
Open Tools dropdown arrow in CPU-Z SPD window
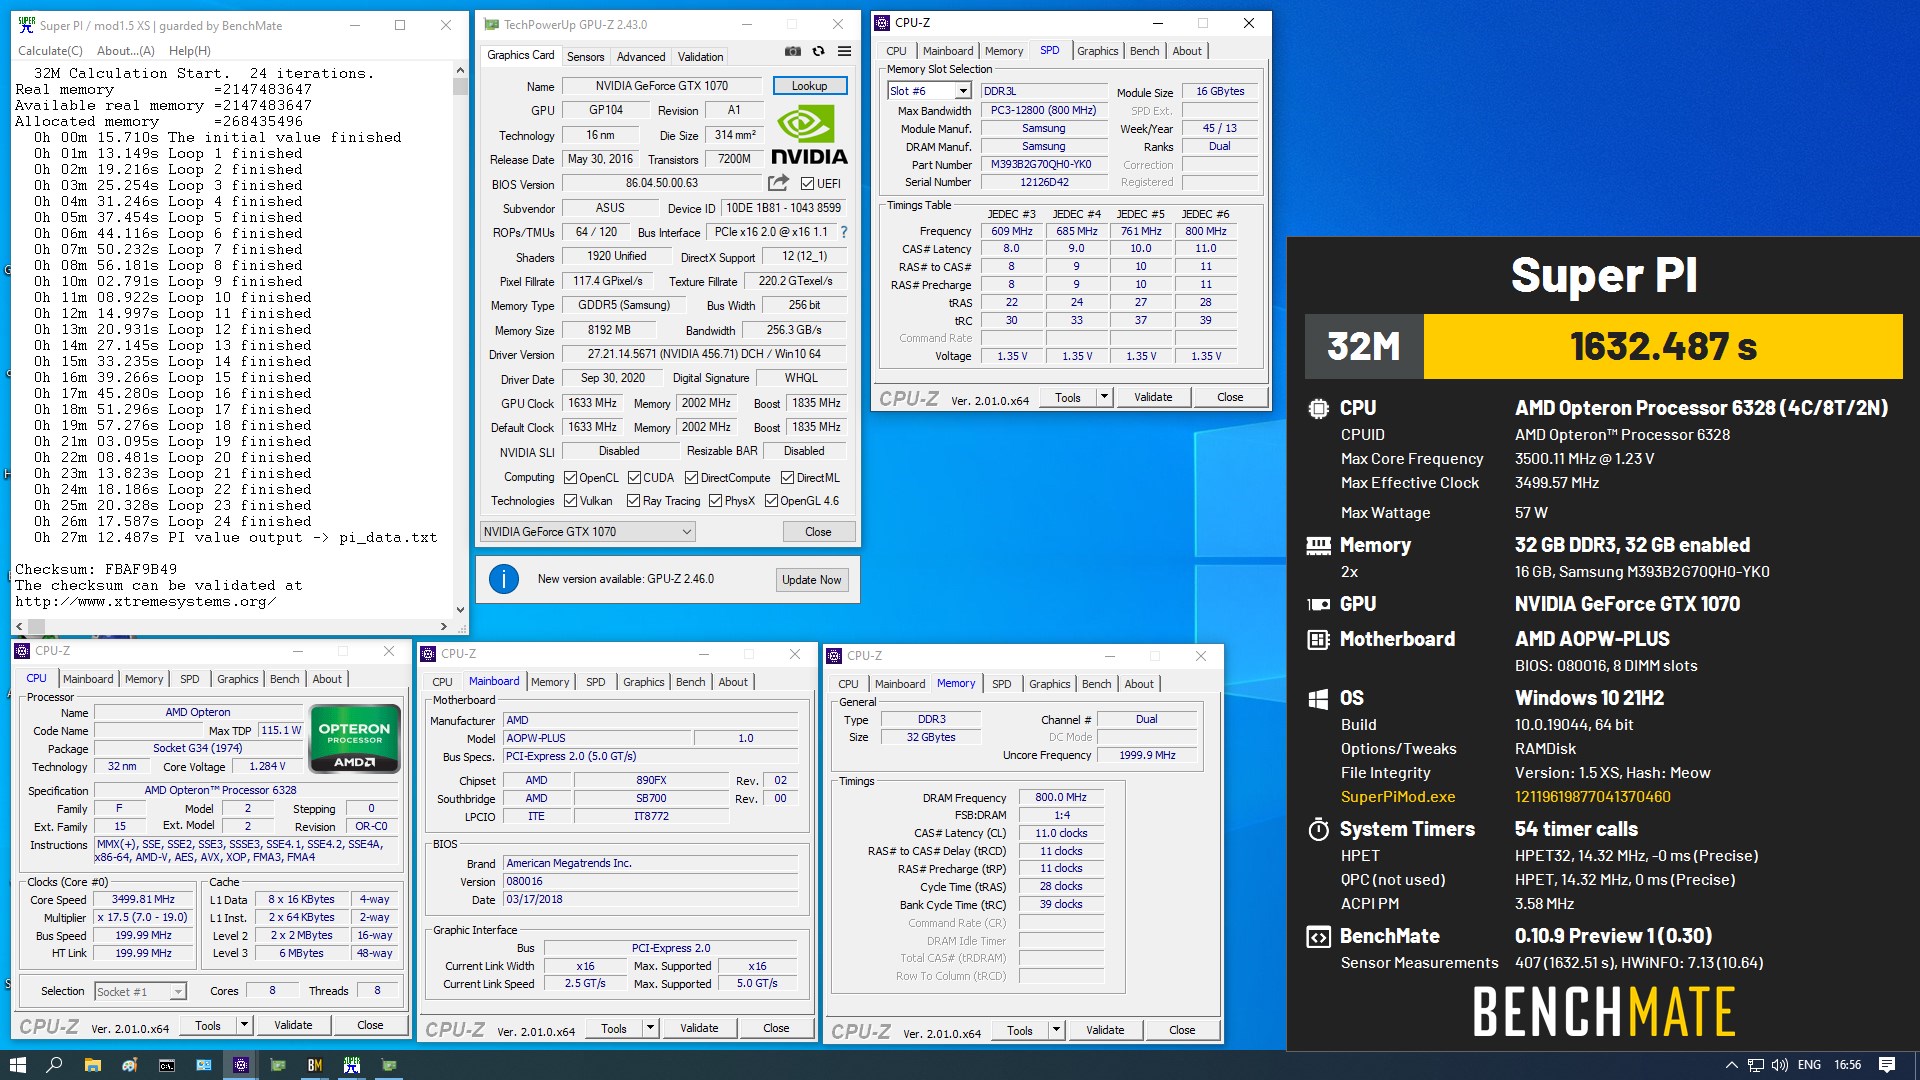click(1104, 397)
